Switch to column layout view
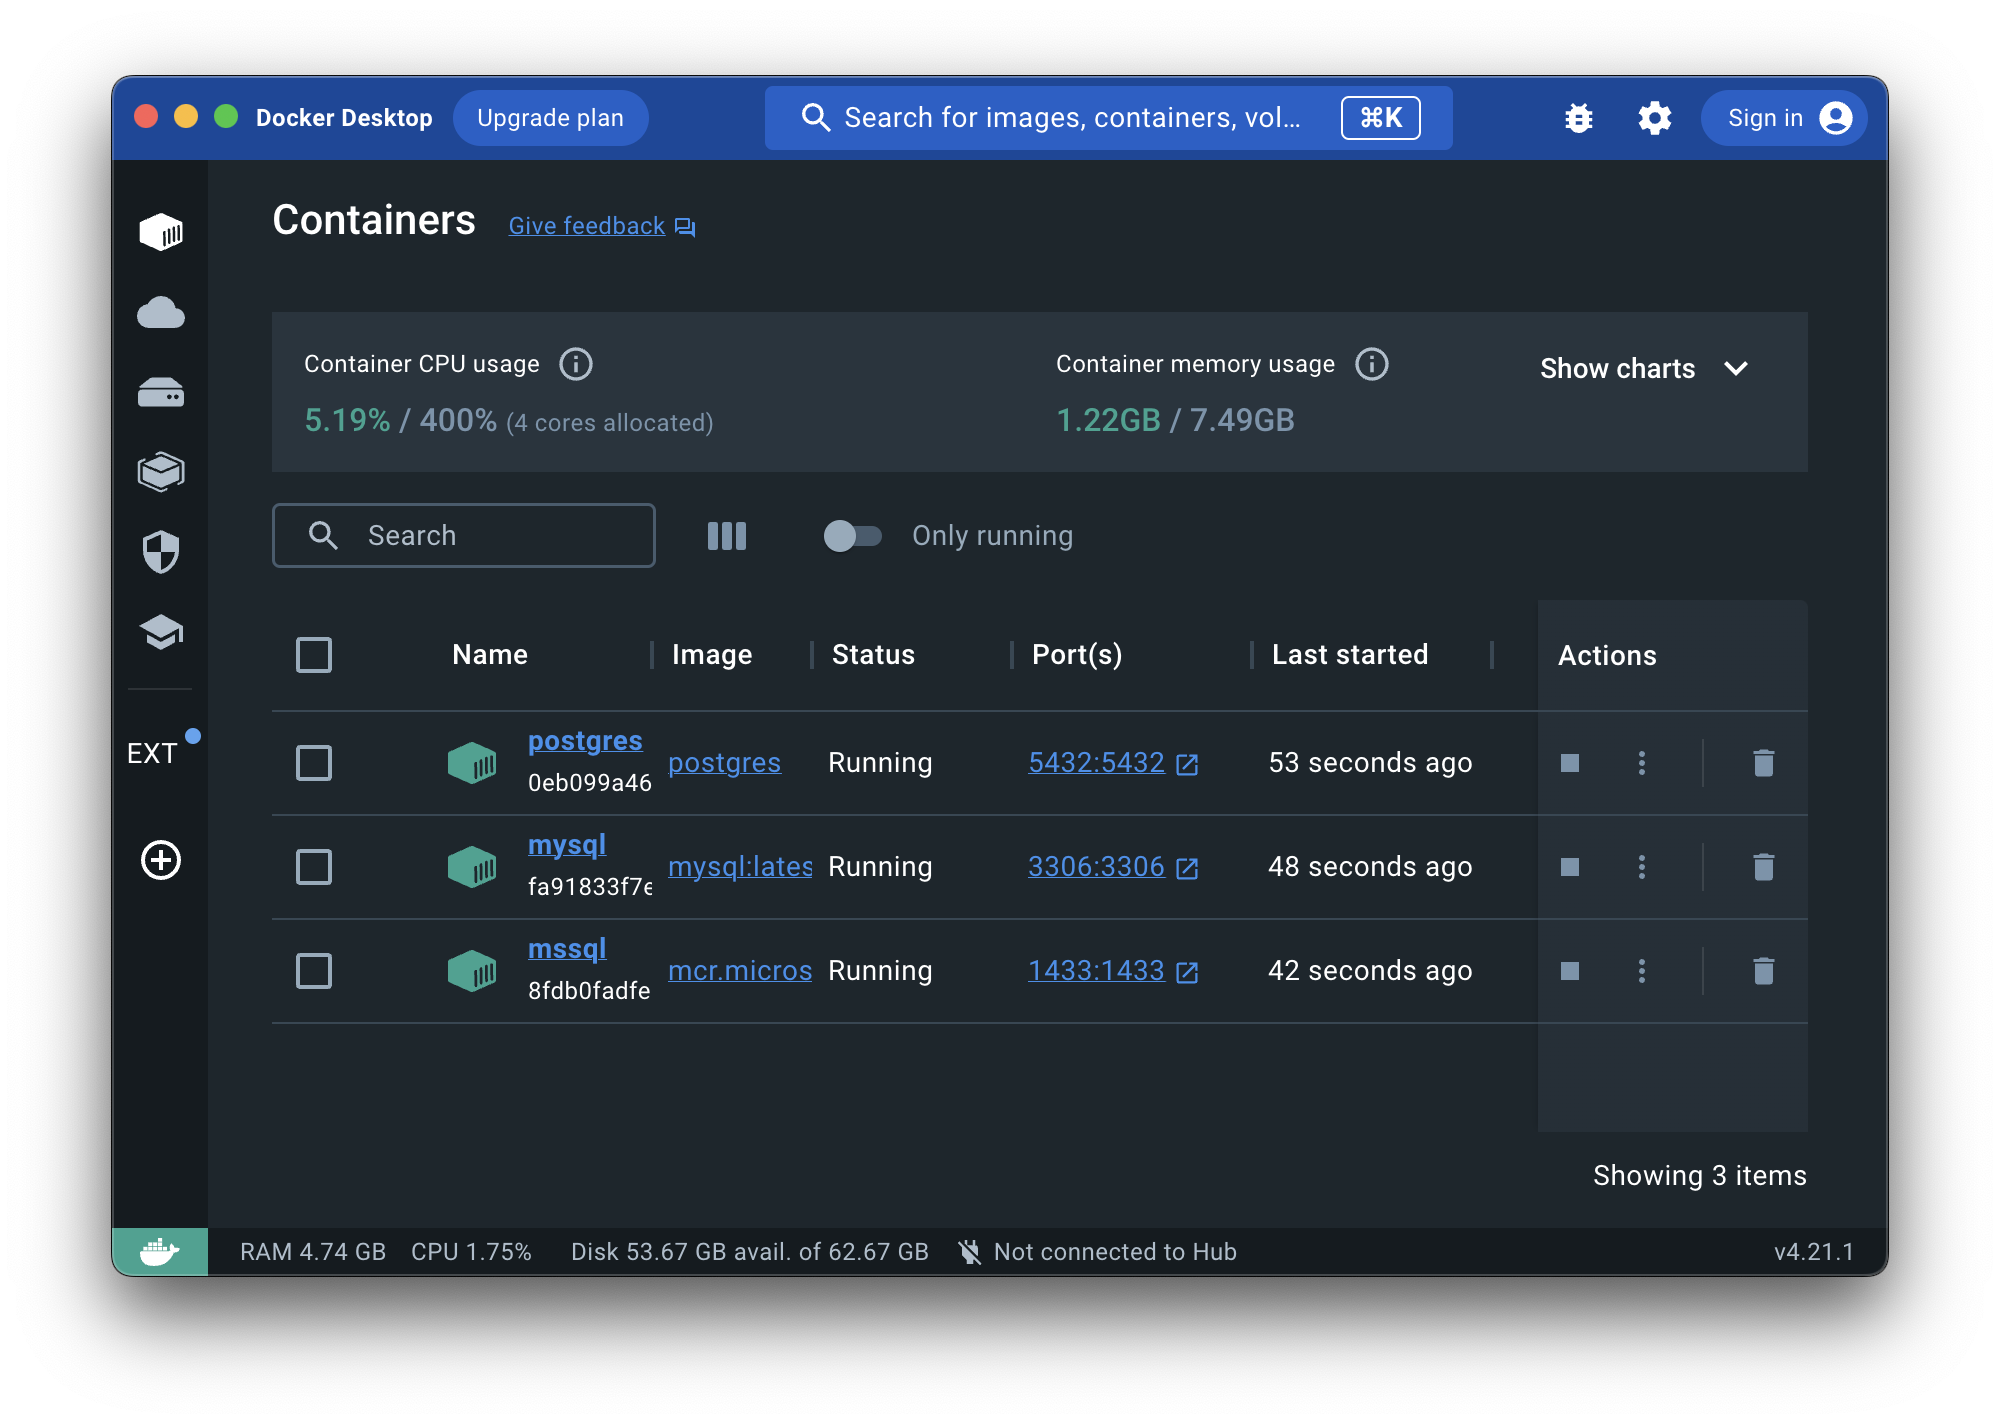Viewport: 2000px width, 1424px height. pos(727,536)
